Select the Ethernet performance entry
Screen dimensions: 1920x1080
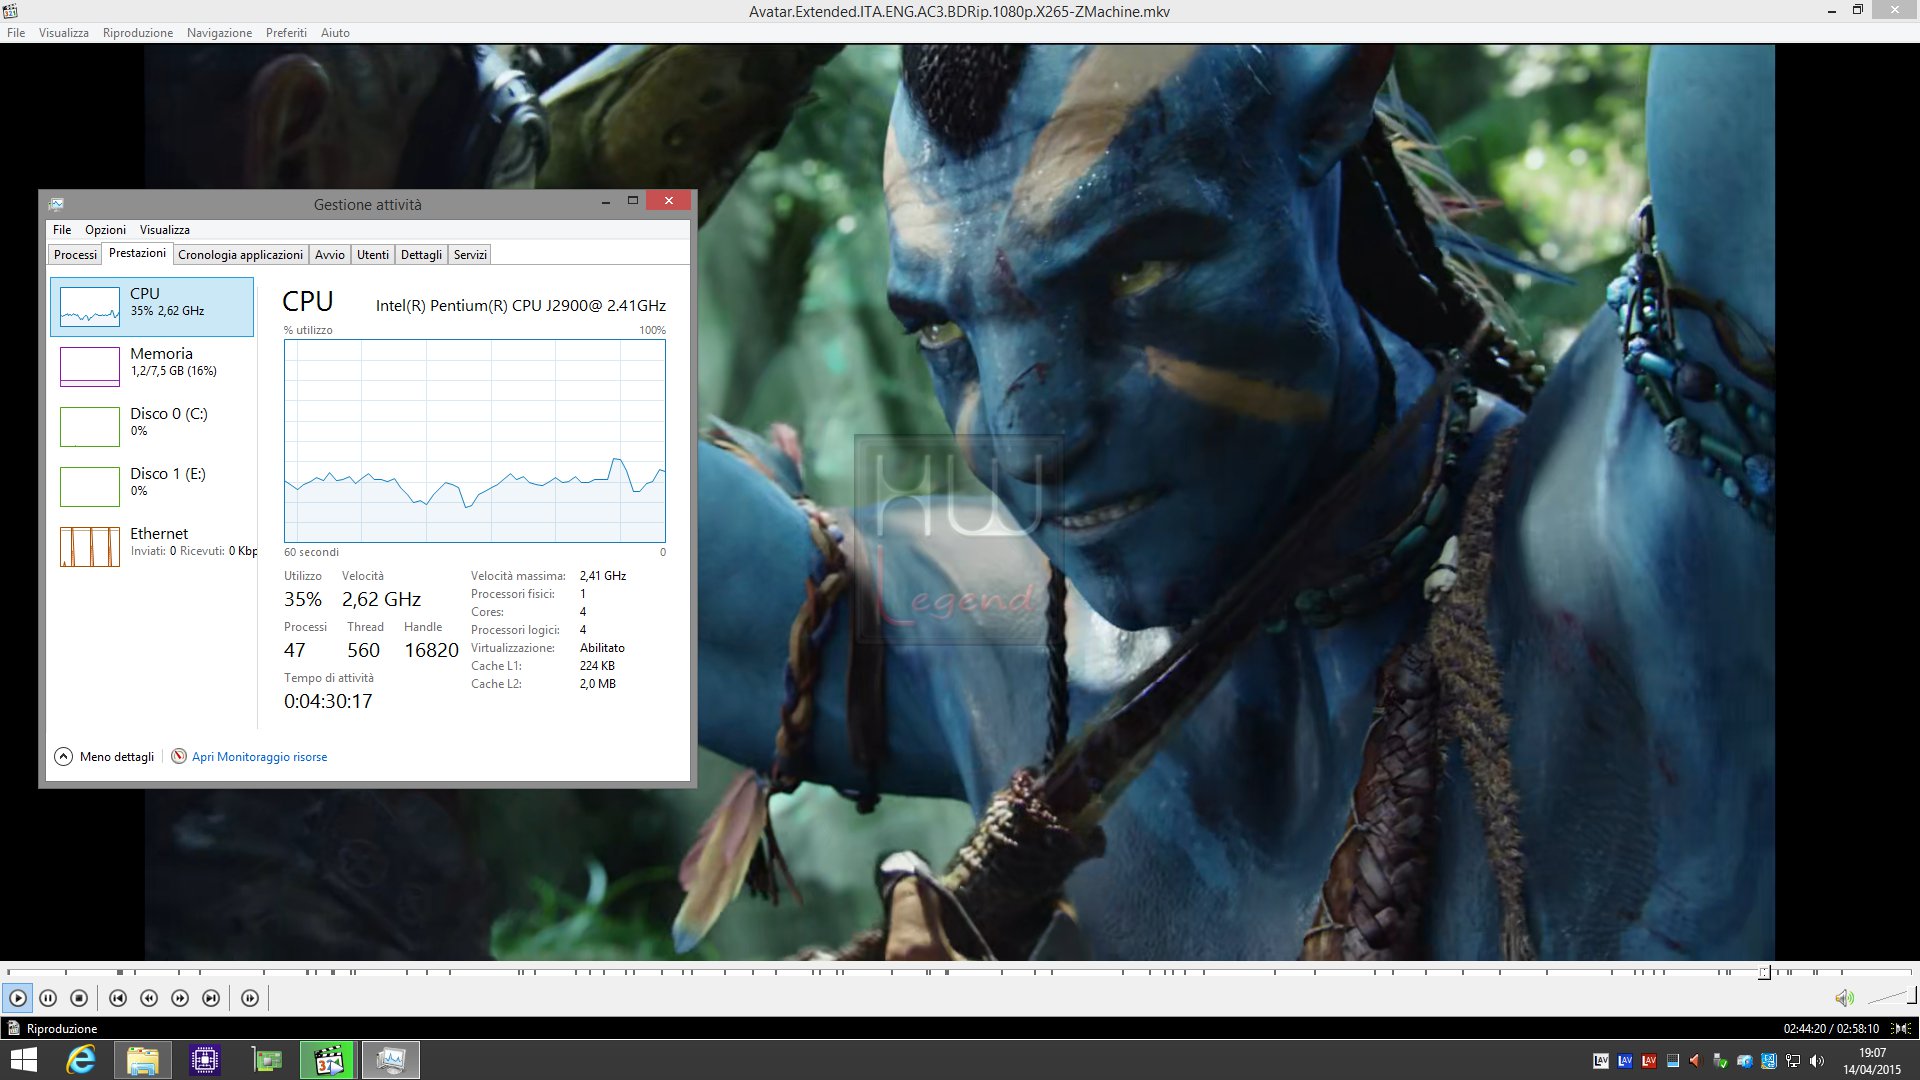coord(152,547)
